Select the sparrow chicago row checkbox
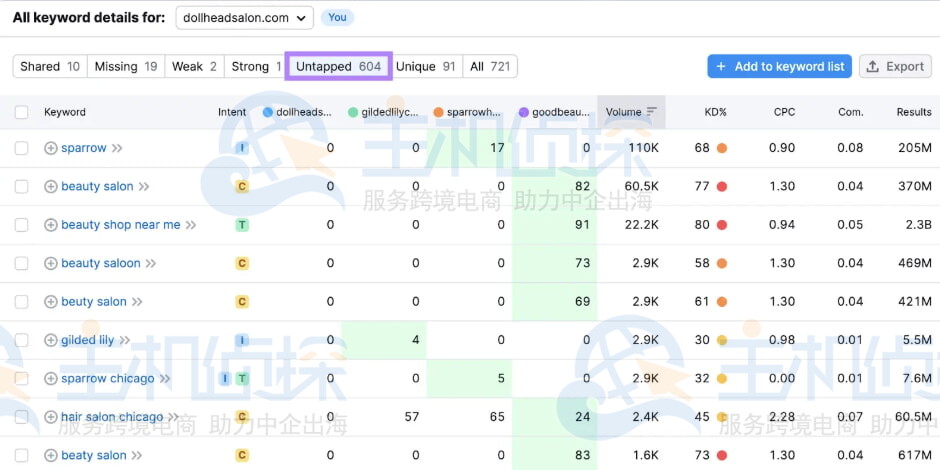 click(22, 379)
